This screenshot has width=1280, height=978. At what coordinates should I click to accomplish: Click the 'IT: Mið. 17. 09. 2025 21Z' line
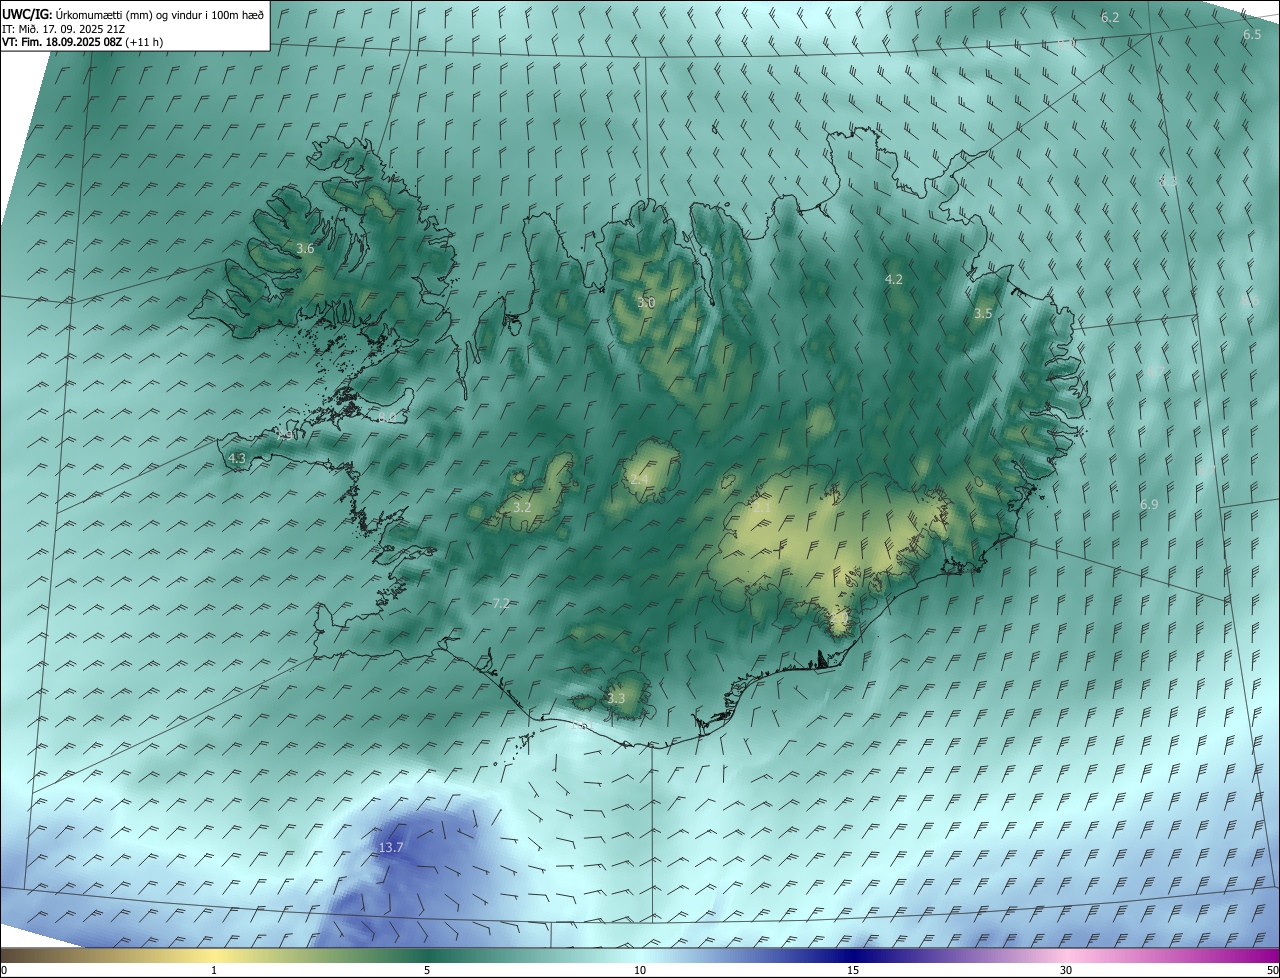[63, 29]
